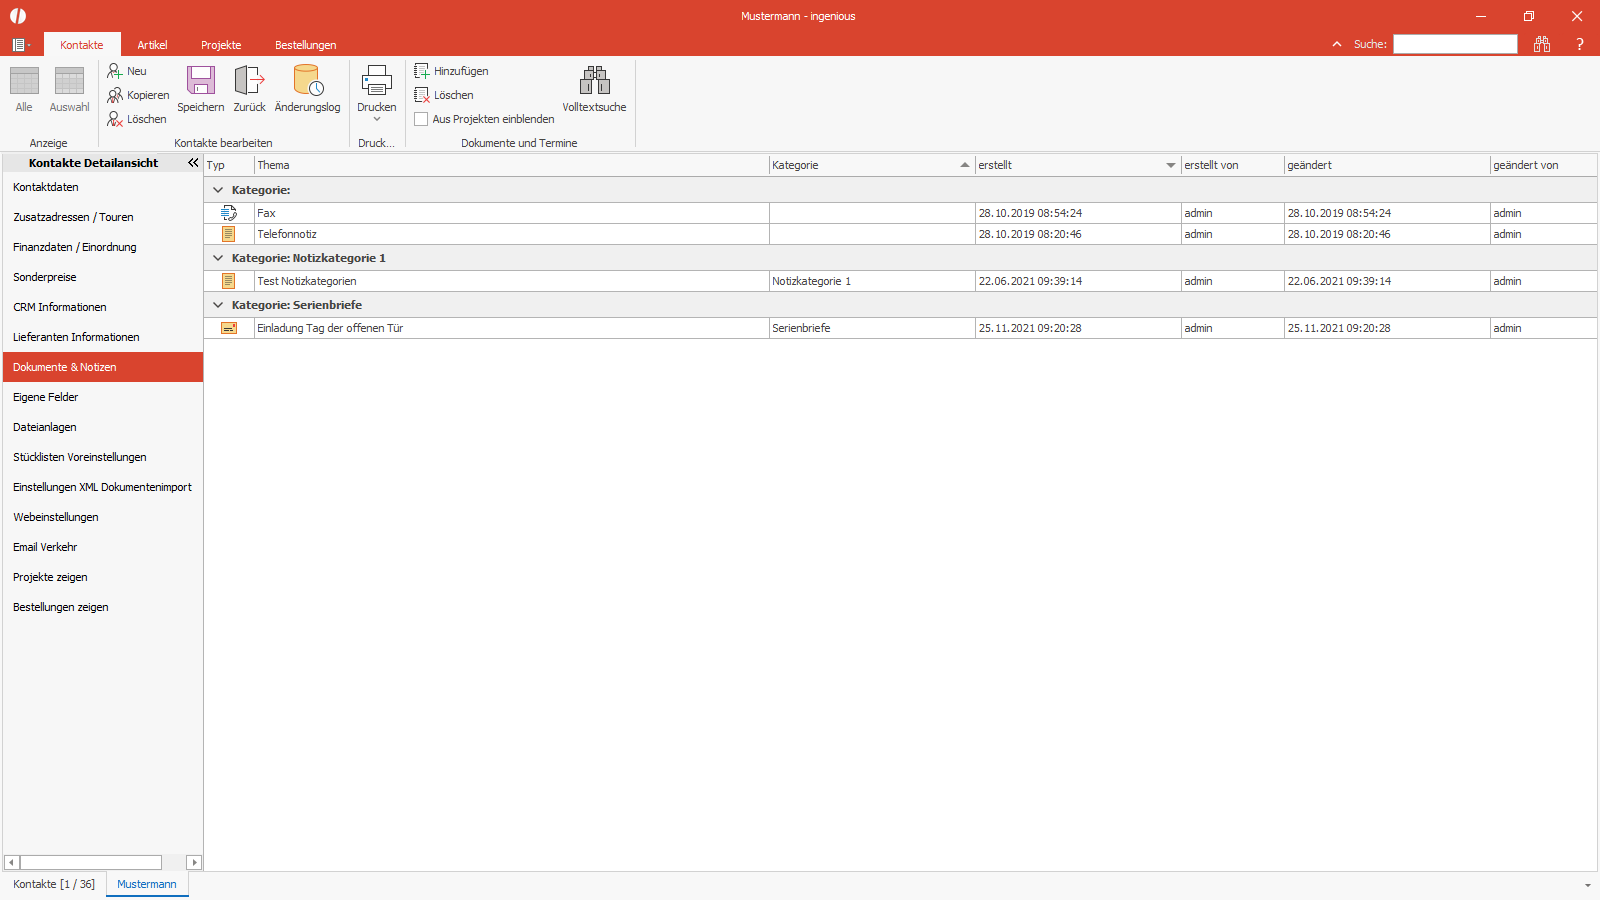
Task: Collapse the Kontakte Detailansicht sidebar
Action: coord(193,162)
